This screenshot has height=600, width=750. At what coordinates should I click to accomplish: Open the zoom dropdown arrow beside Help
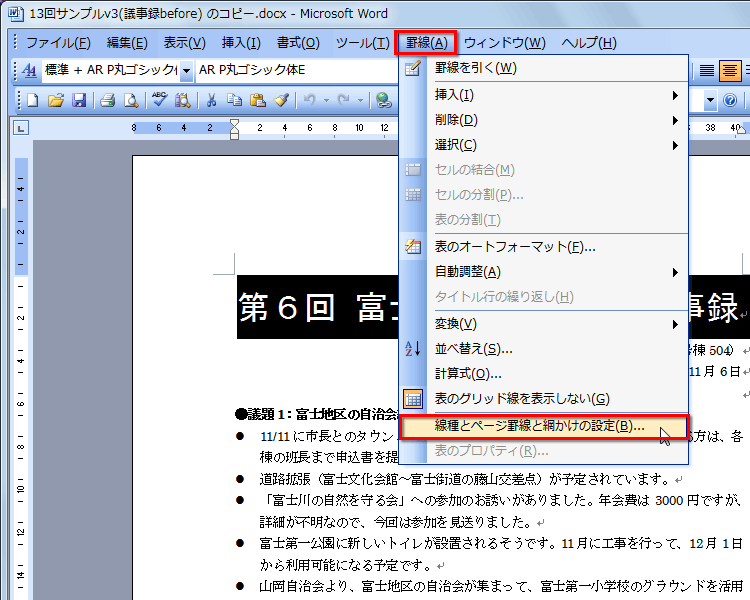[x=710, y=100]
